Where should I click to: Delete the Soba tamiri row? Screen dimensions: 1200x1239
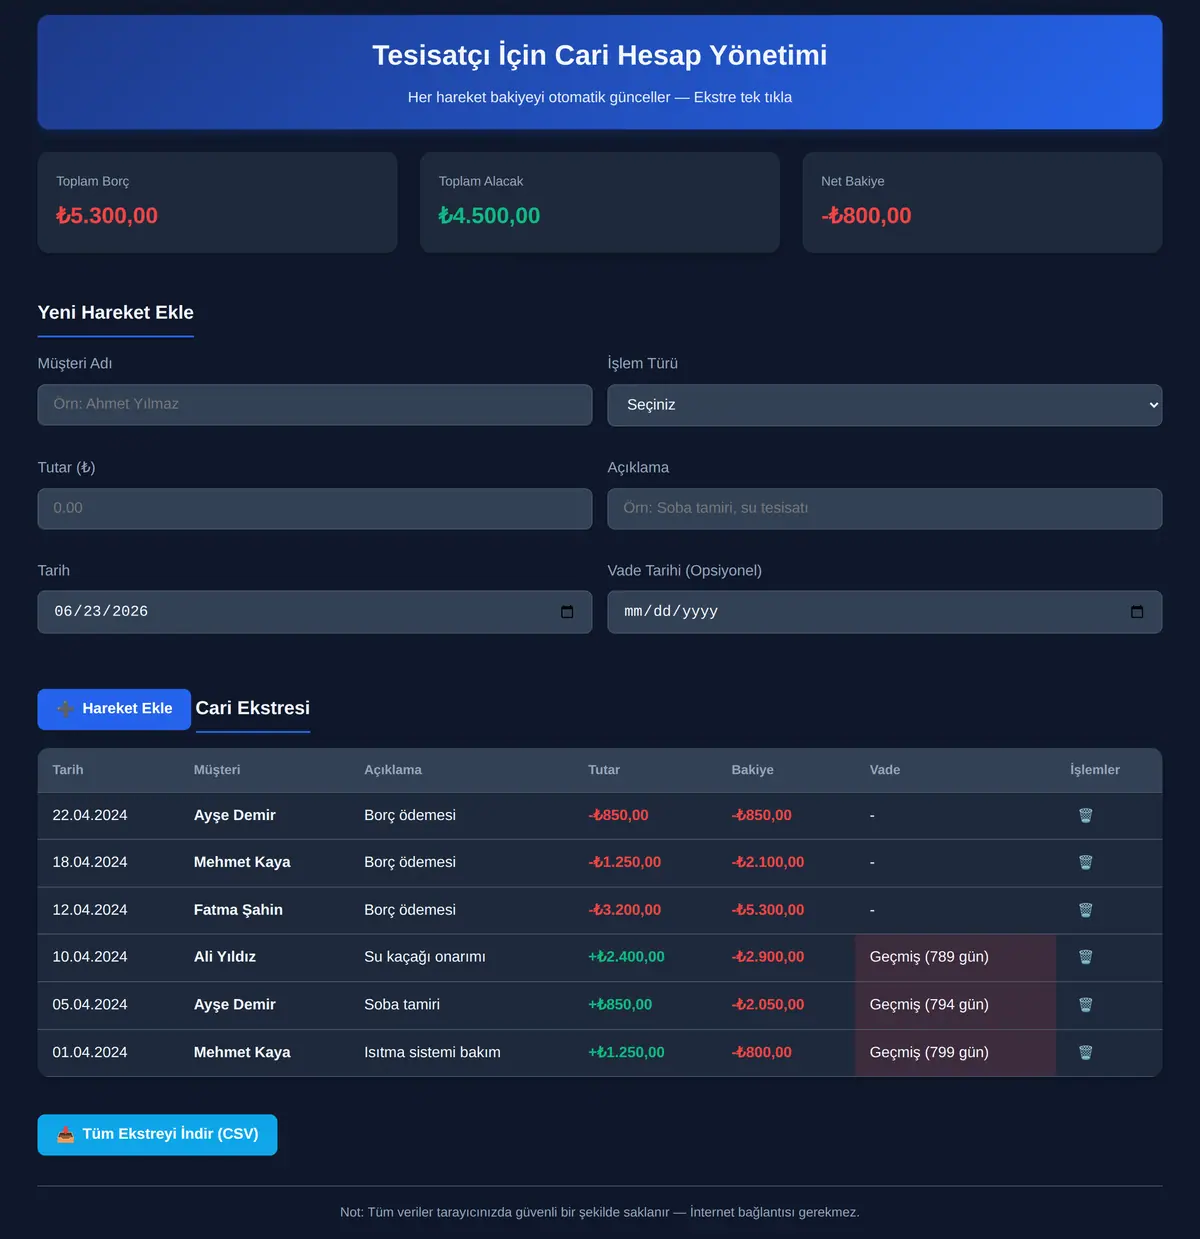[1085, 1005]
